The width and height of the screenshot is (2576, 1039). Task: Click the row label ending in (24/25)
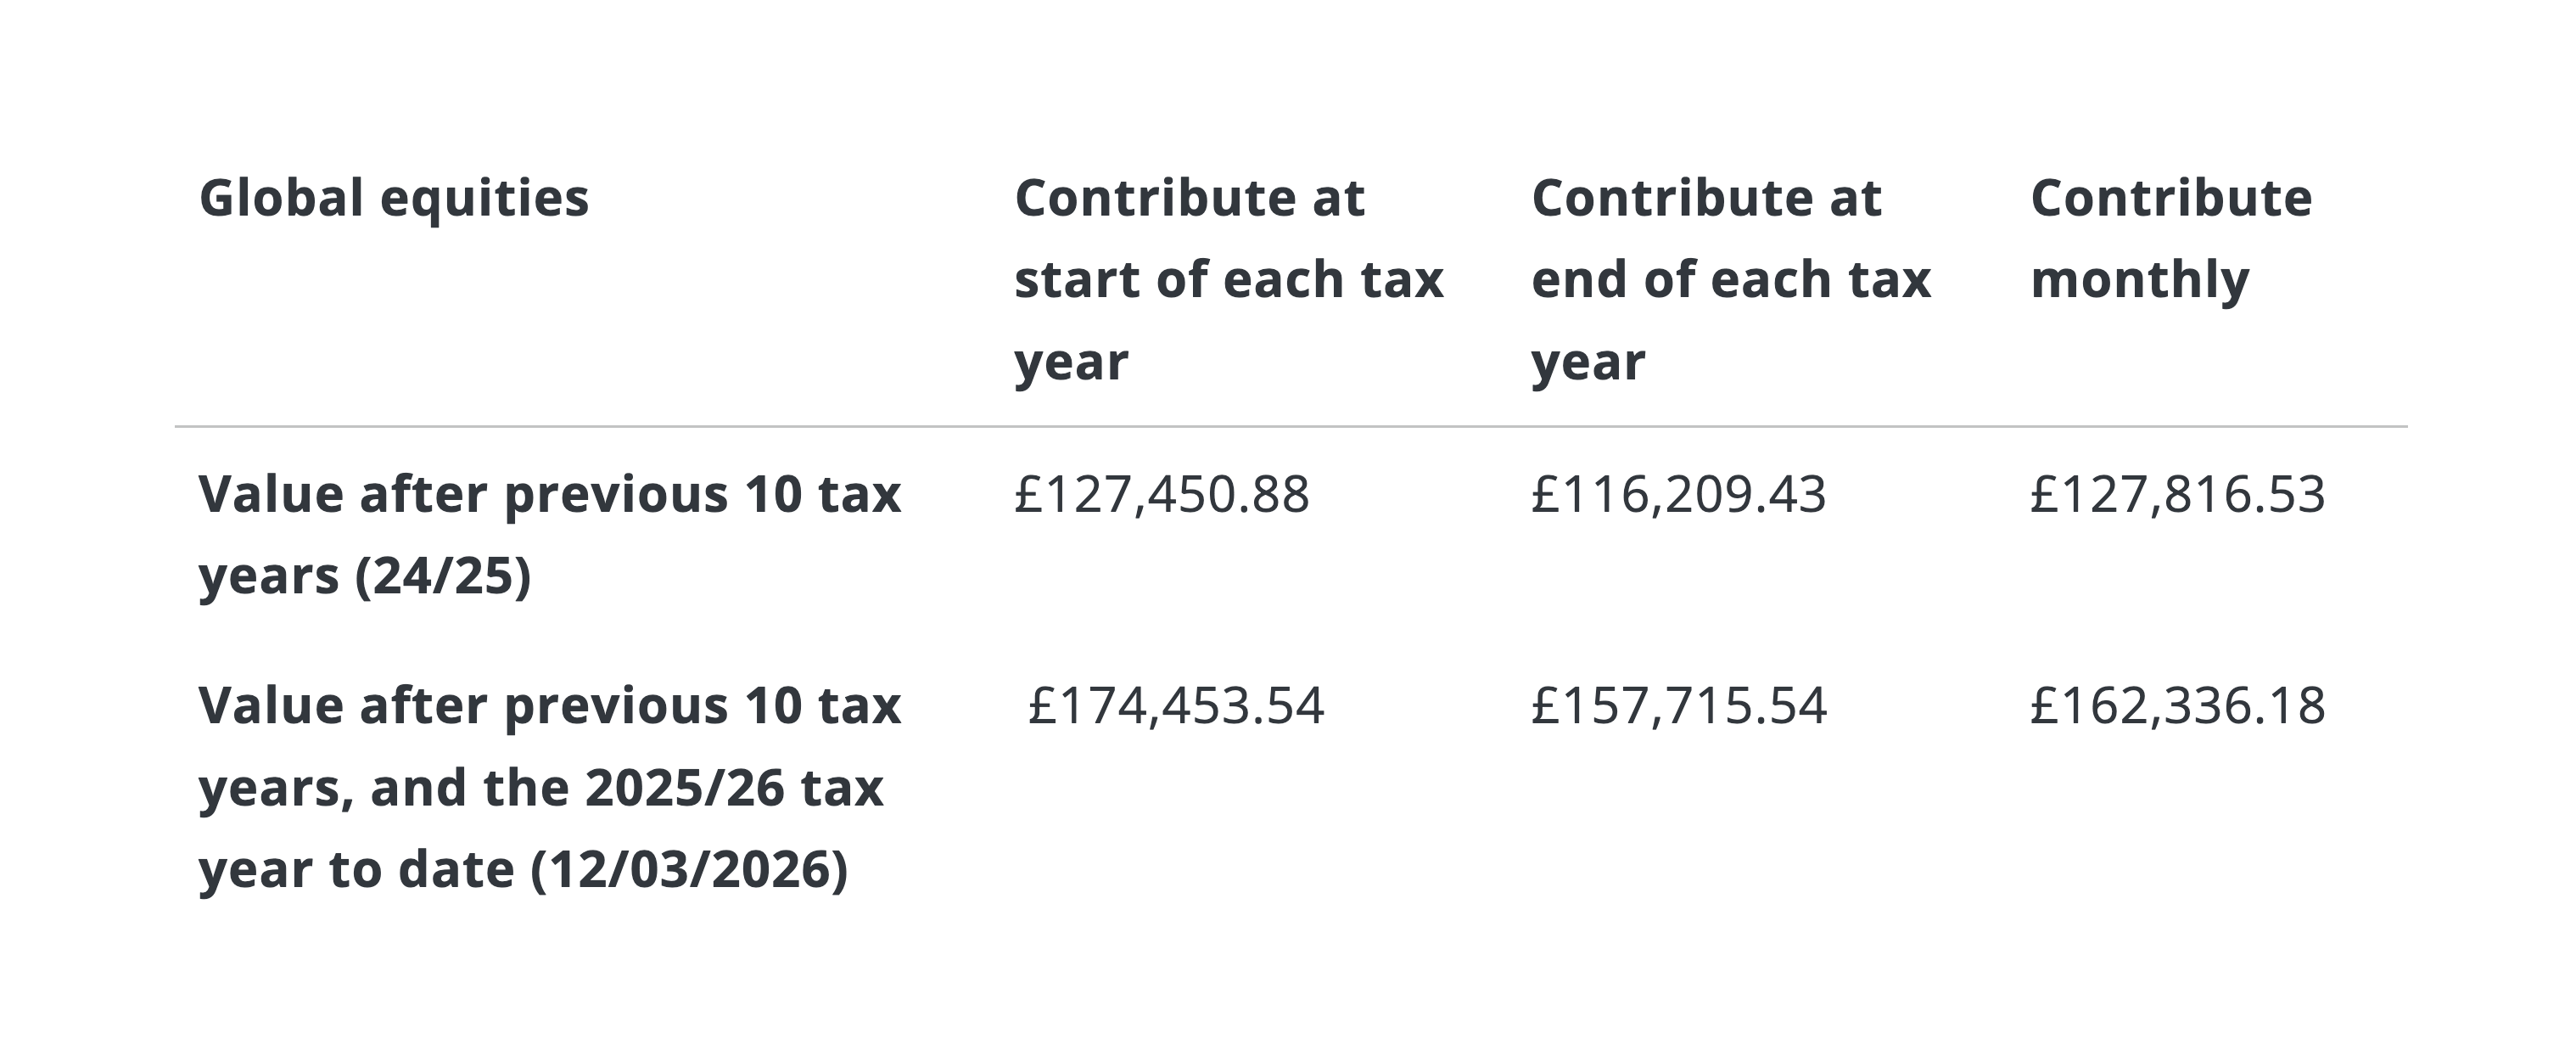[x=549, y=534]
